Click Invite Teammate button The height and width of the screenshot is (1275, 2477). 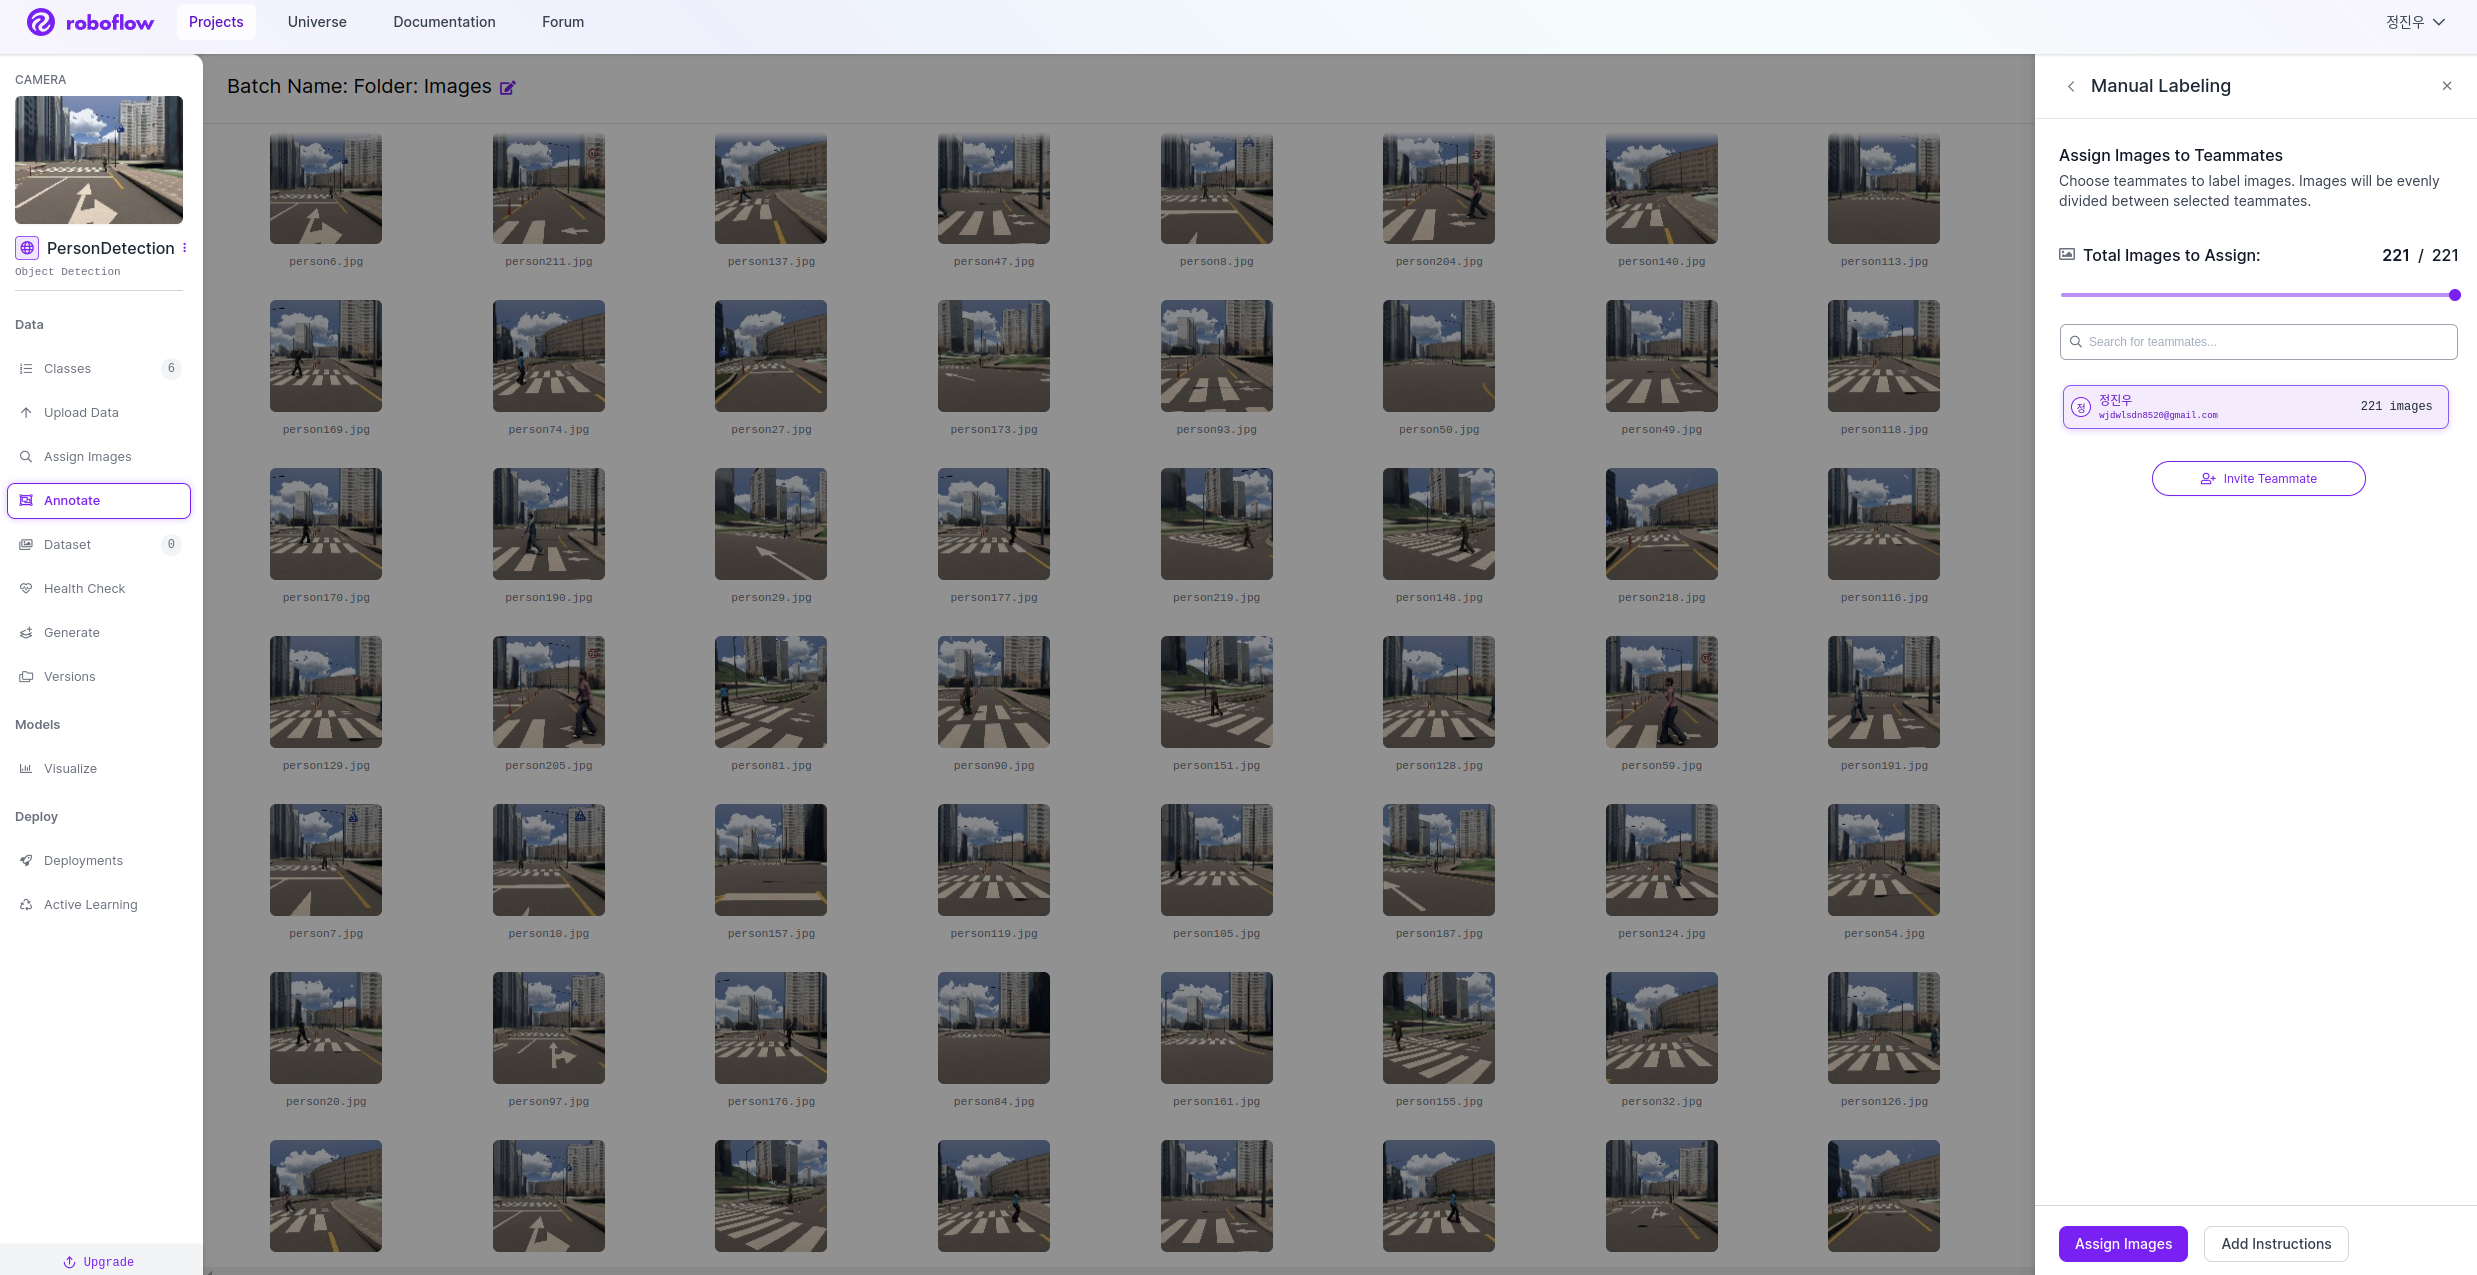click(x=2258, y=478)
